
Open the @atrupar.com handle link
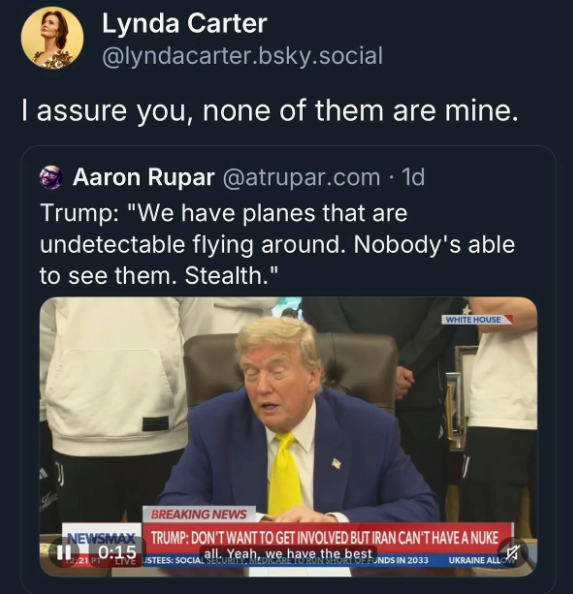click(x=301, y=177)
